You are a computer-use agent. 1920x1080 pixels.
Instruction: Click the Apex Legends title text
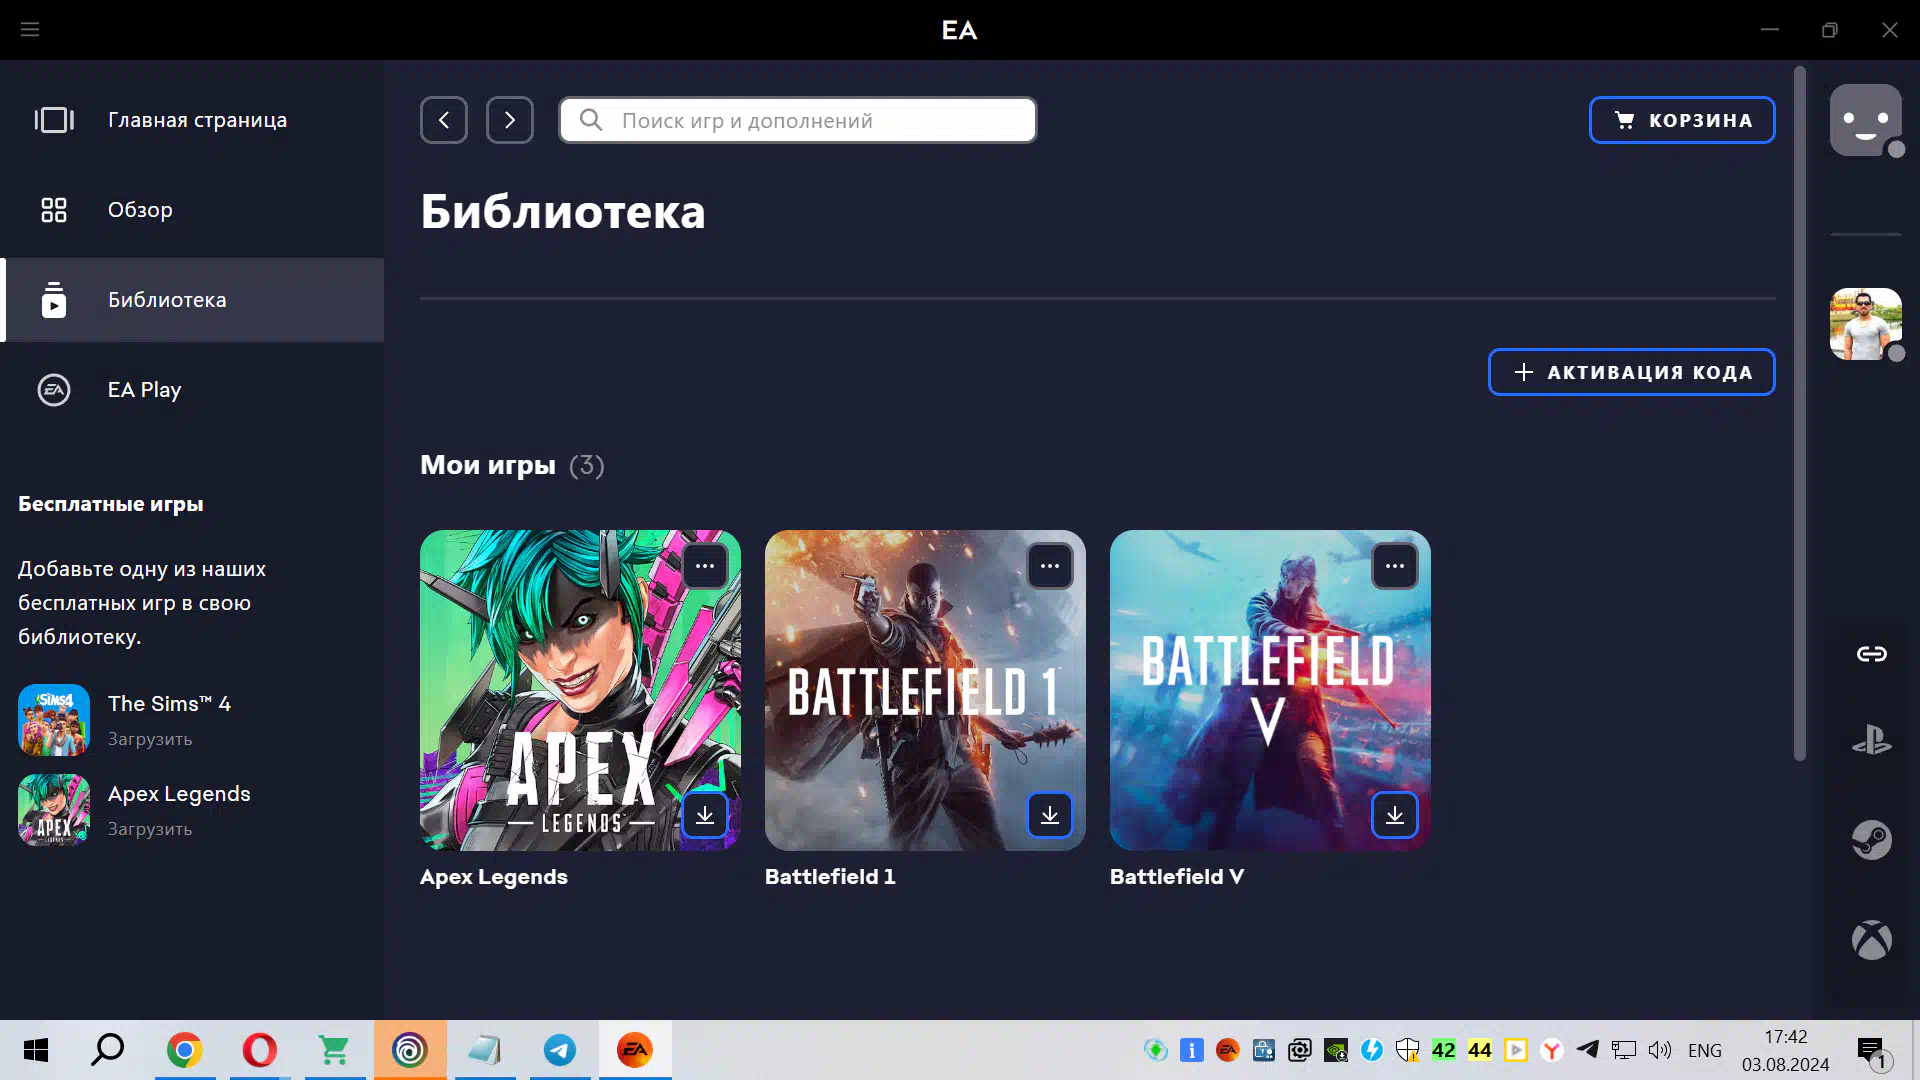point(494,877)
